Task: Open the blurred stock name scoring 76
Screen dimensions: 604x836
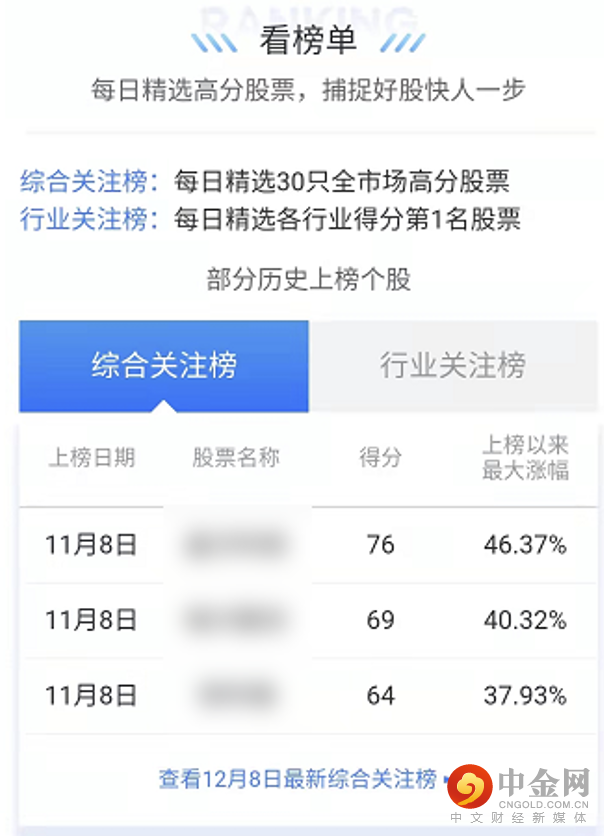Action: pos(236,545)
